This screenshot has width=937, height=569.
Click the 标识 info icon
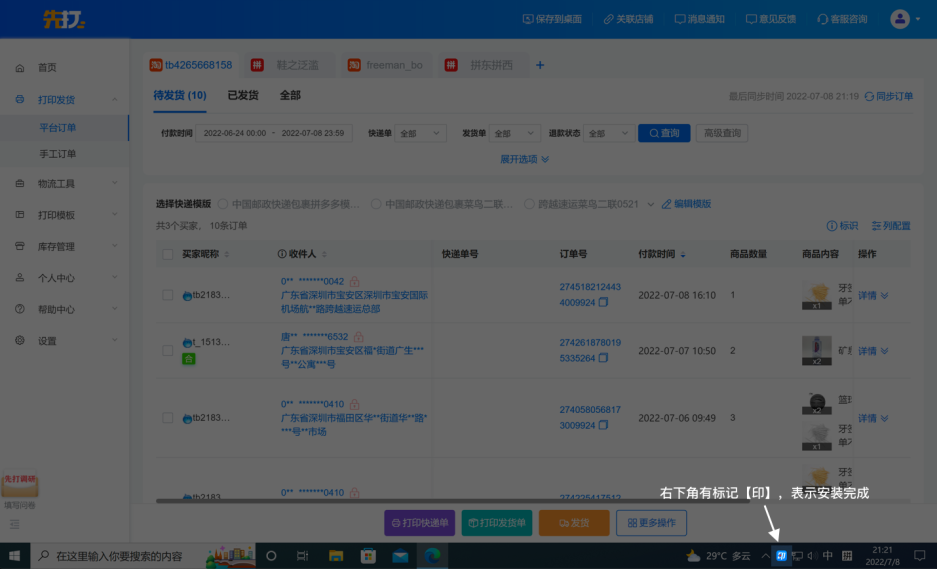coord(832,226)
